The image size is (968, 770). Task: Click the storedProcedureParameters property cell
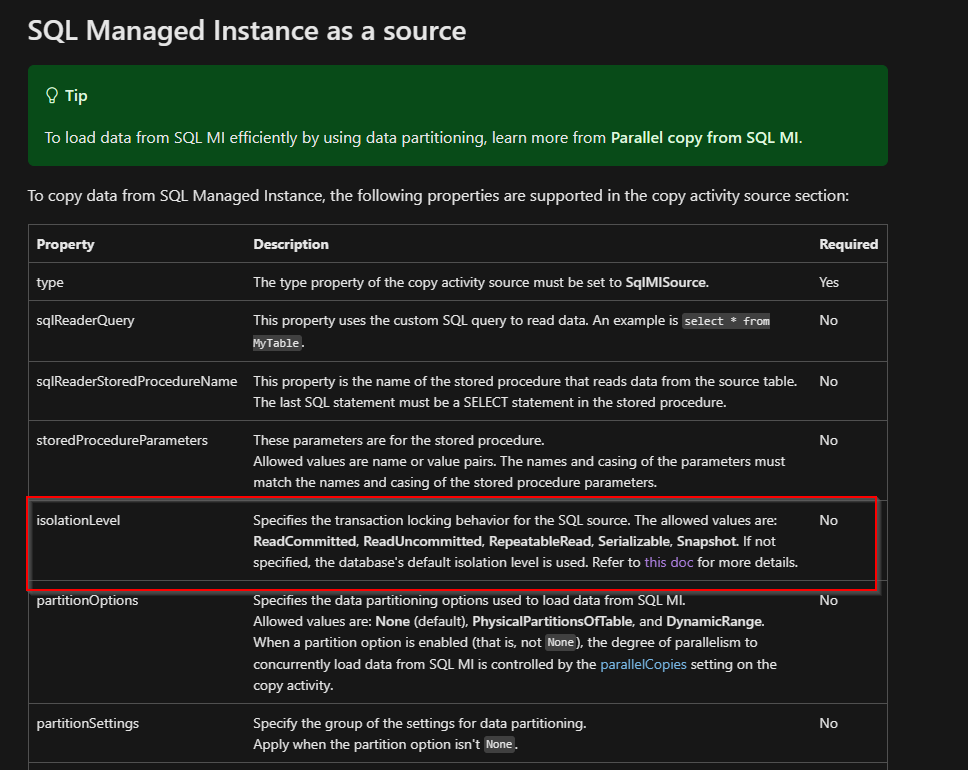pyautogui.click(x=122, y=440)
